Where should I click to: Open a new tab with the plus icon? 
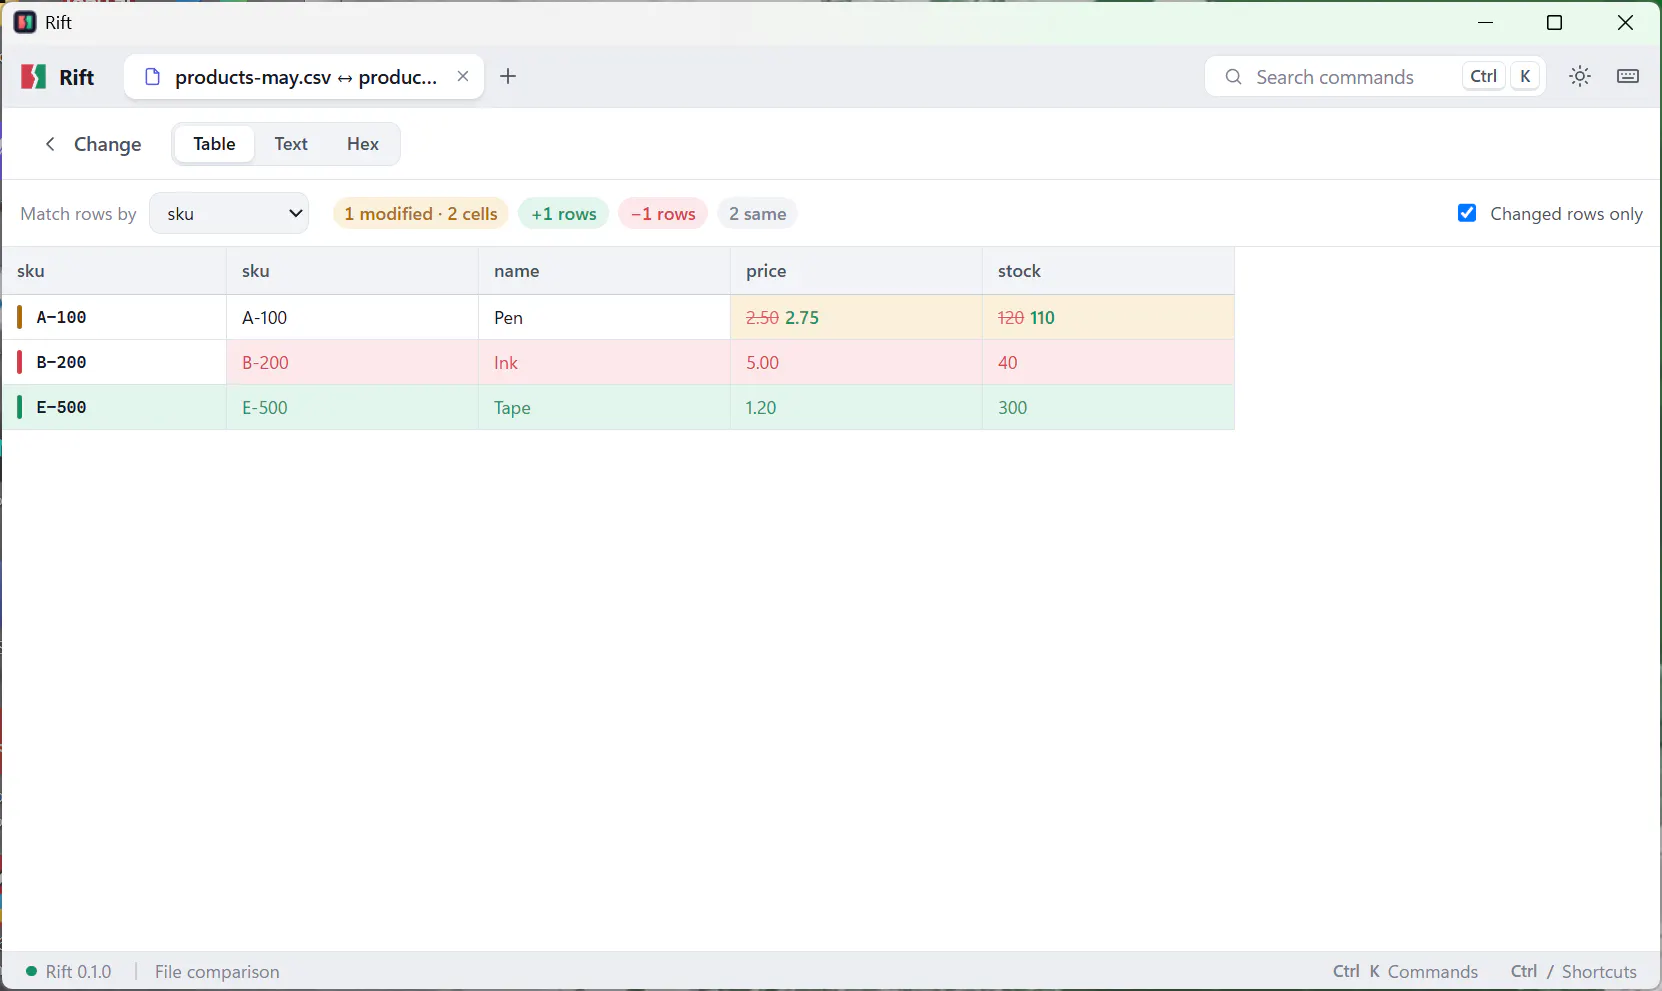508,76
